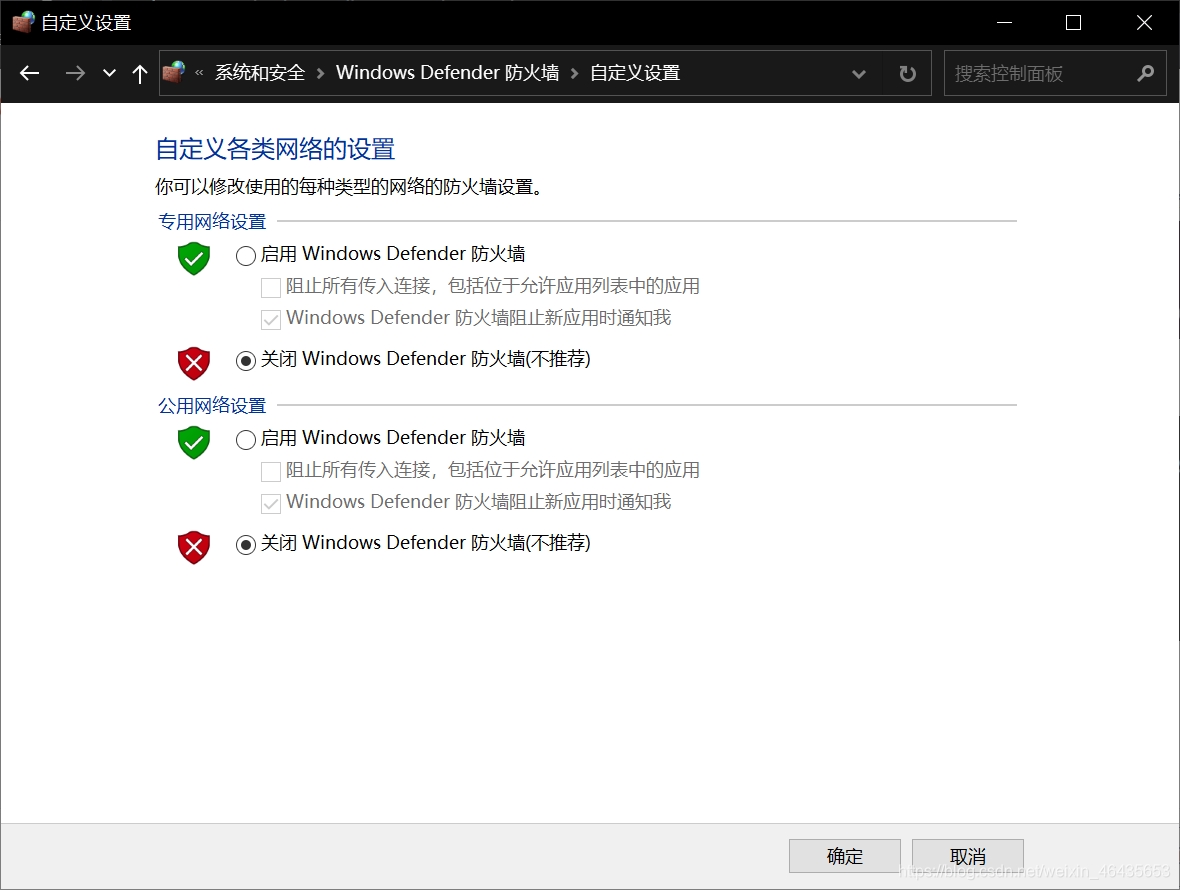The image size is (1180, 890).
Task: Click the forward navigation arrow
Action: tap(75, 73)
